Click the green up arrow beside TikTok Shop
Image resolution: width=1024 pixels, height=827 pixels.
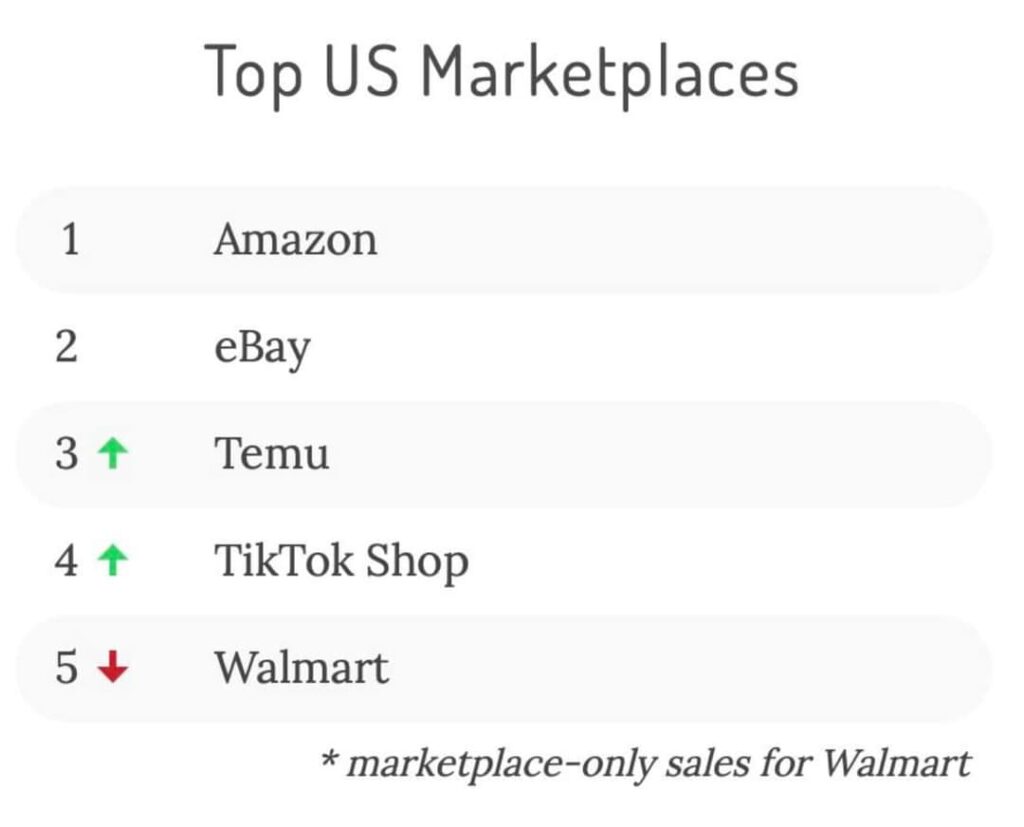point(112,560)
